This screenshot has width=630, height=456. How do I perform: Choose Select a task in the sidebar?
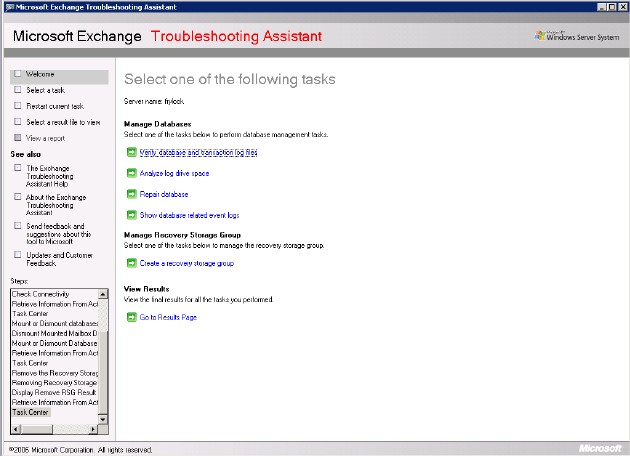[45, 90]
